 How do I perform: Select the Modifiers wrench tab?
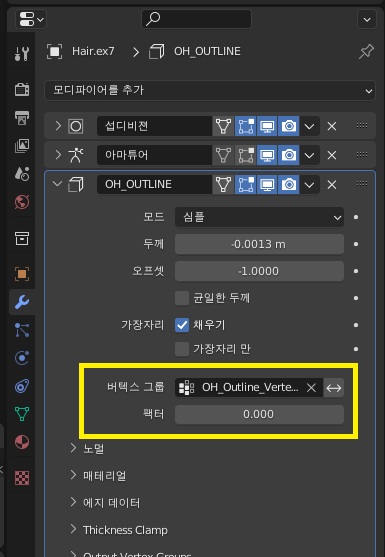(22, 302)
